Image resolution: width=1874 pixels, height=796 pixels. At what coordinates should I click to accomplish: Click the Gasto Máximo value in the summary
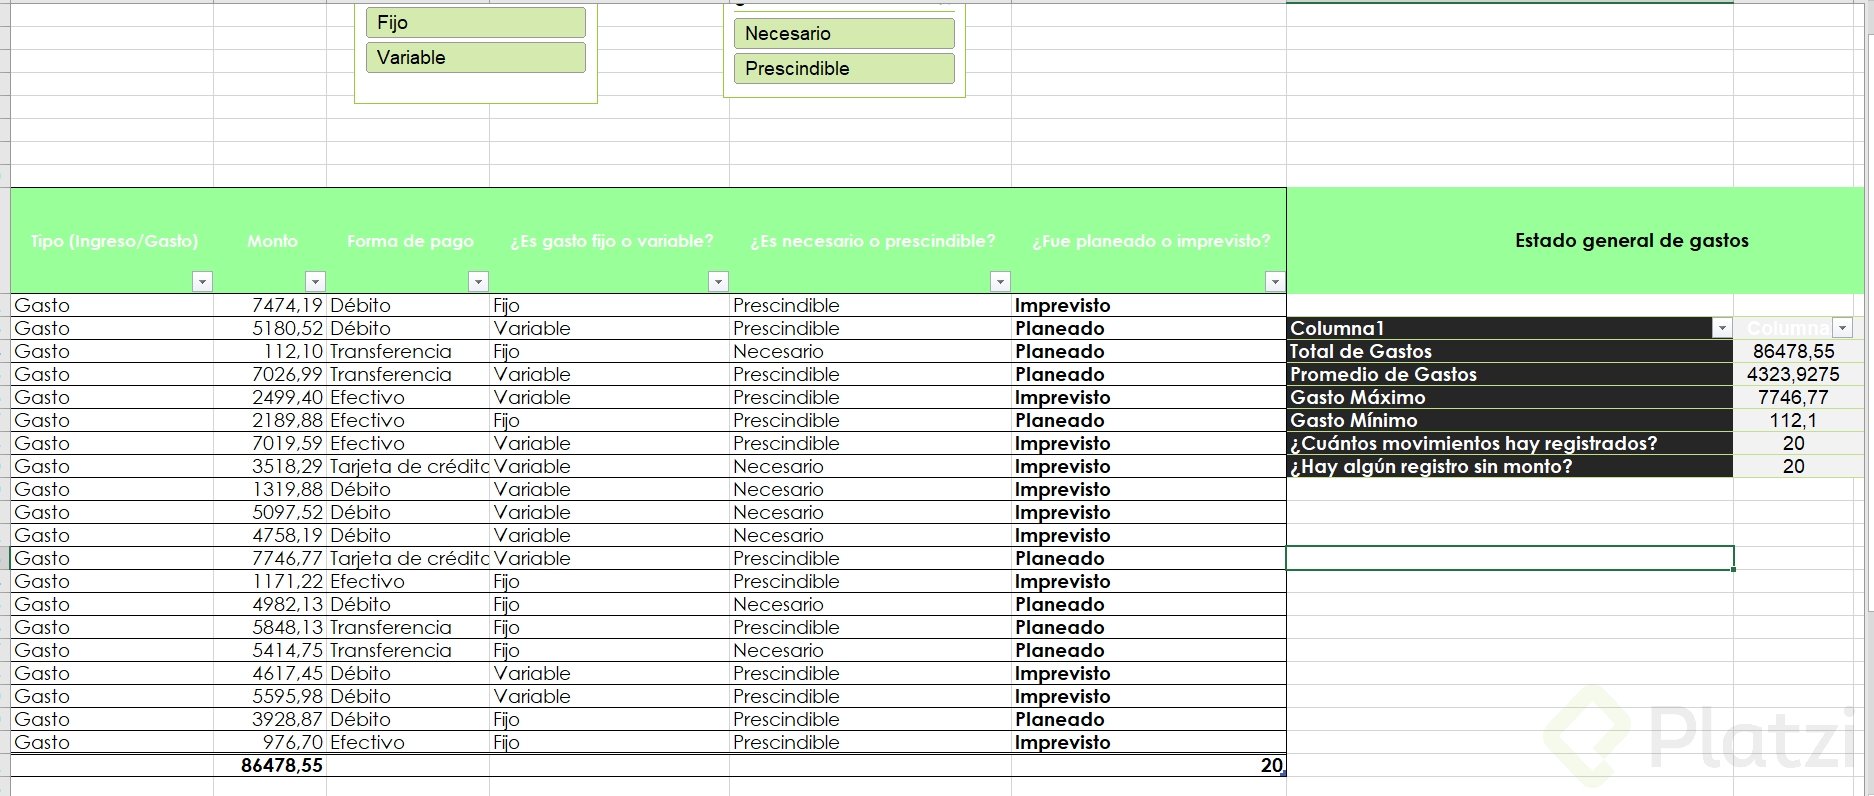(1793, 397)
